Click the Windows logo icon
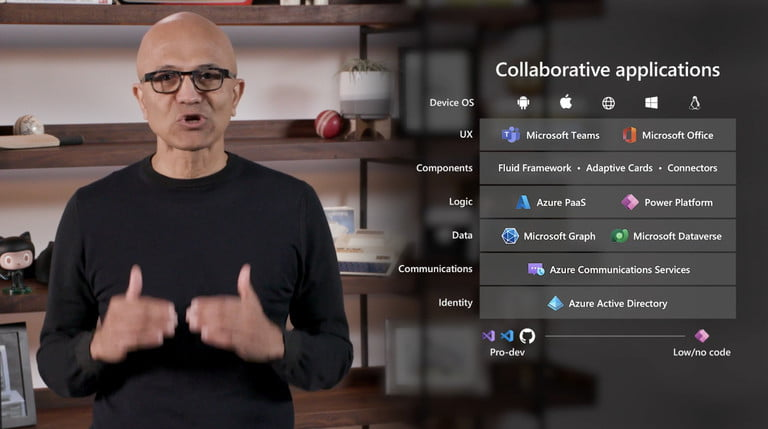This screenshot has width=768, height=429. pos(651,102)
